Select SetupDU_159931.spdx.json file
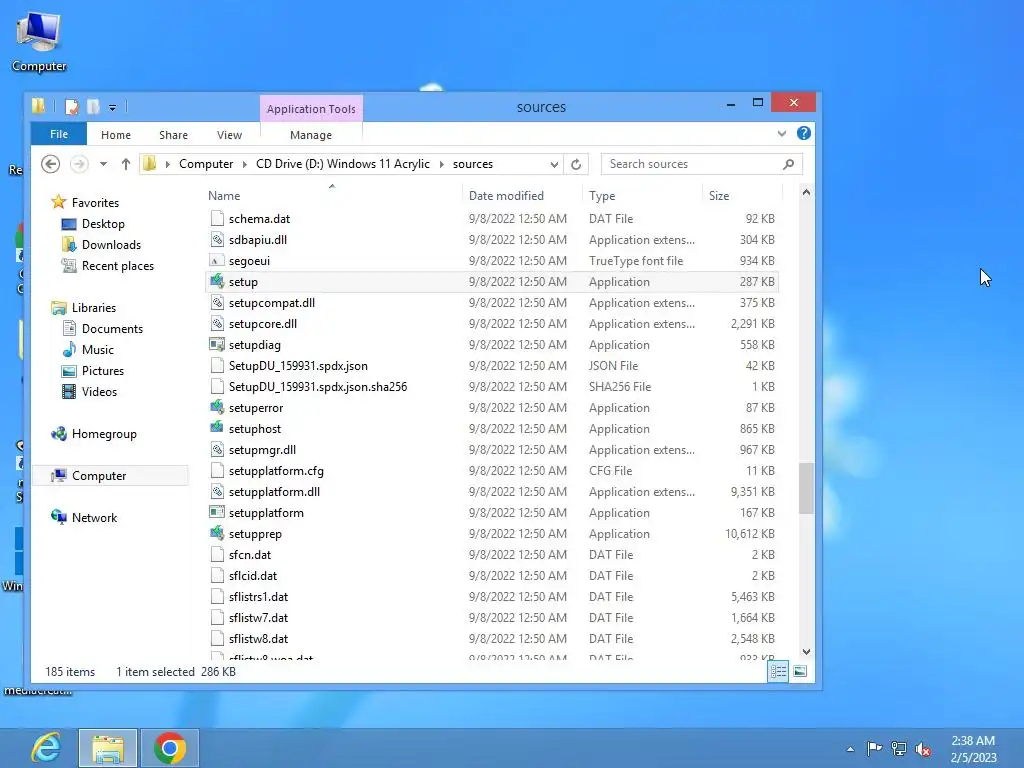The image size is (1024, 768). (x=298, y=366)
